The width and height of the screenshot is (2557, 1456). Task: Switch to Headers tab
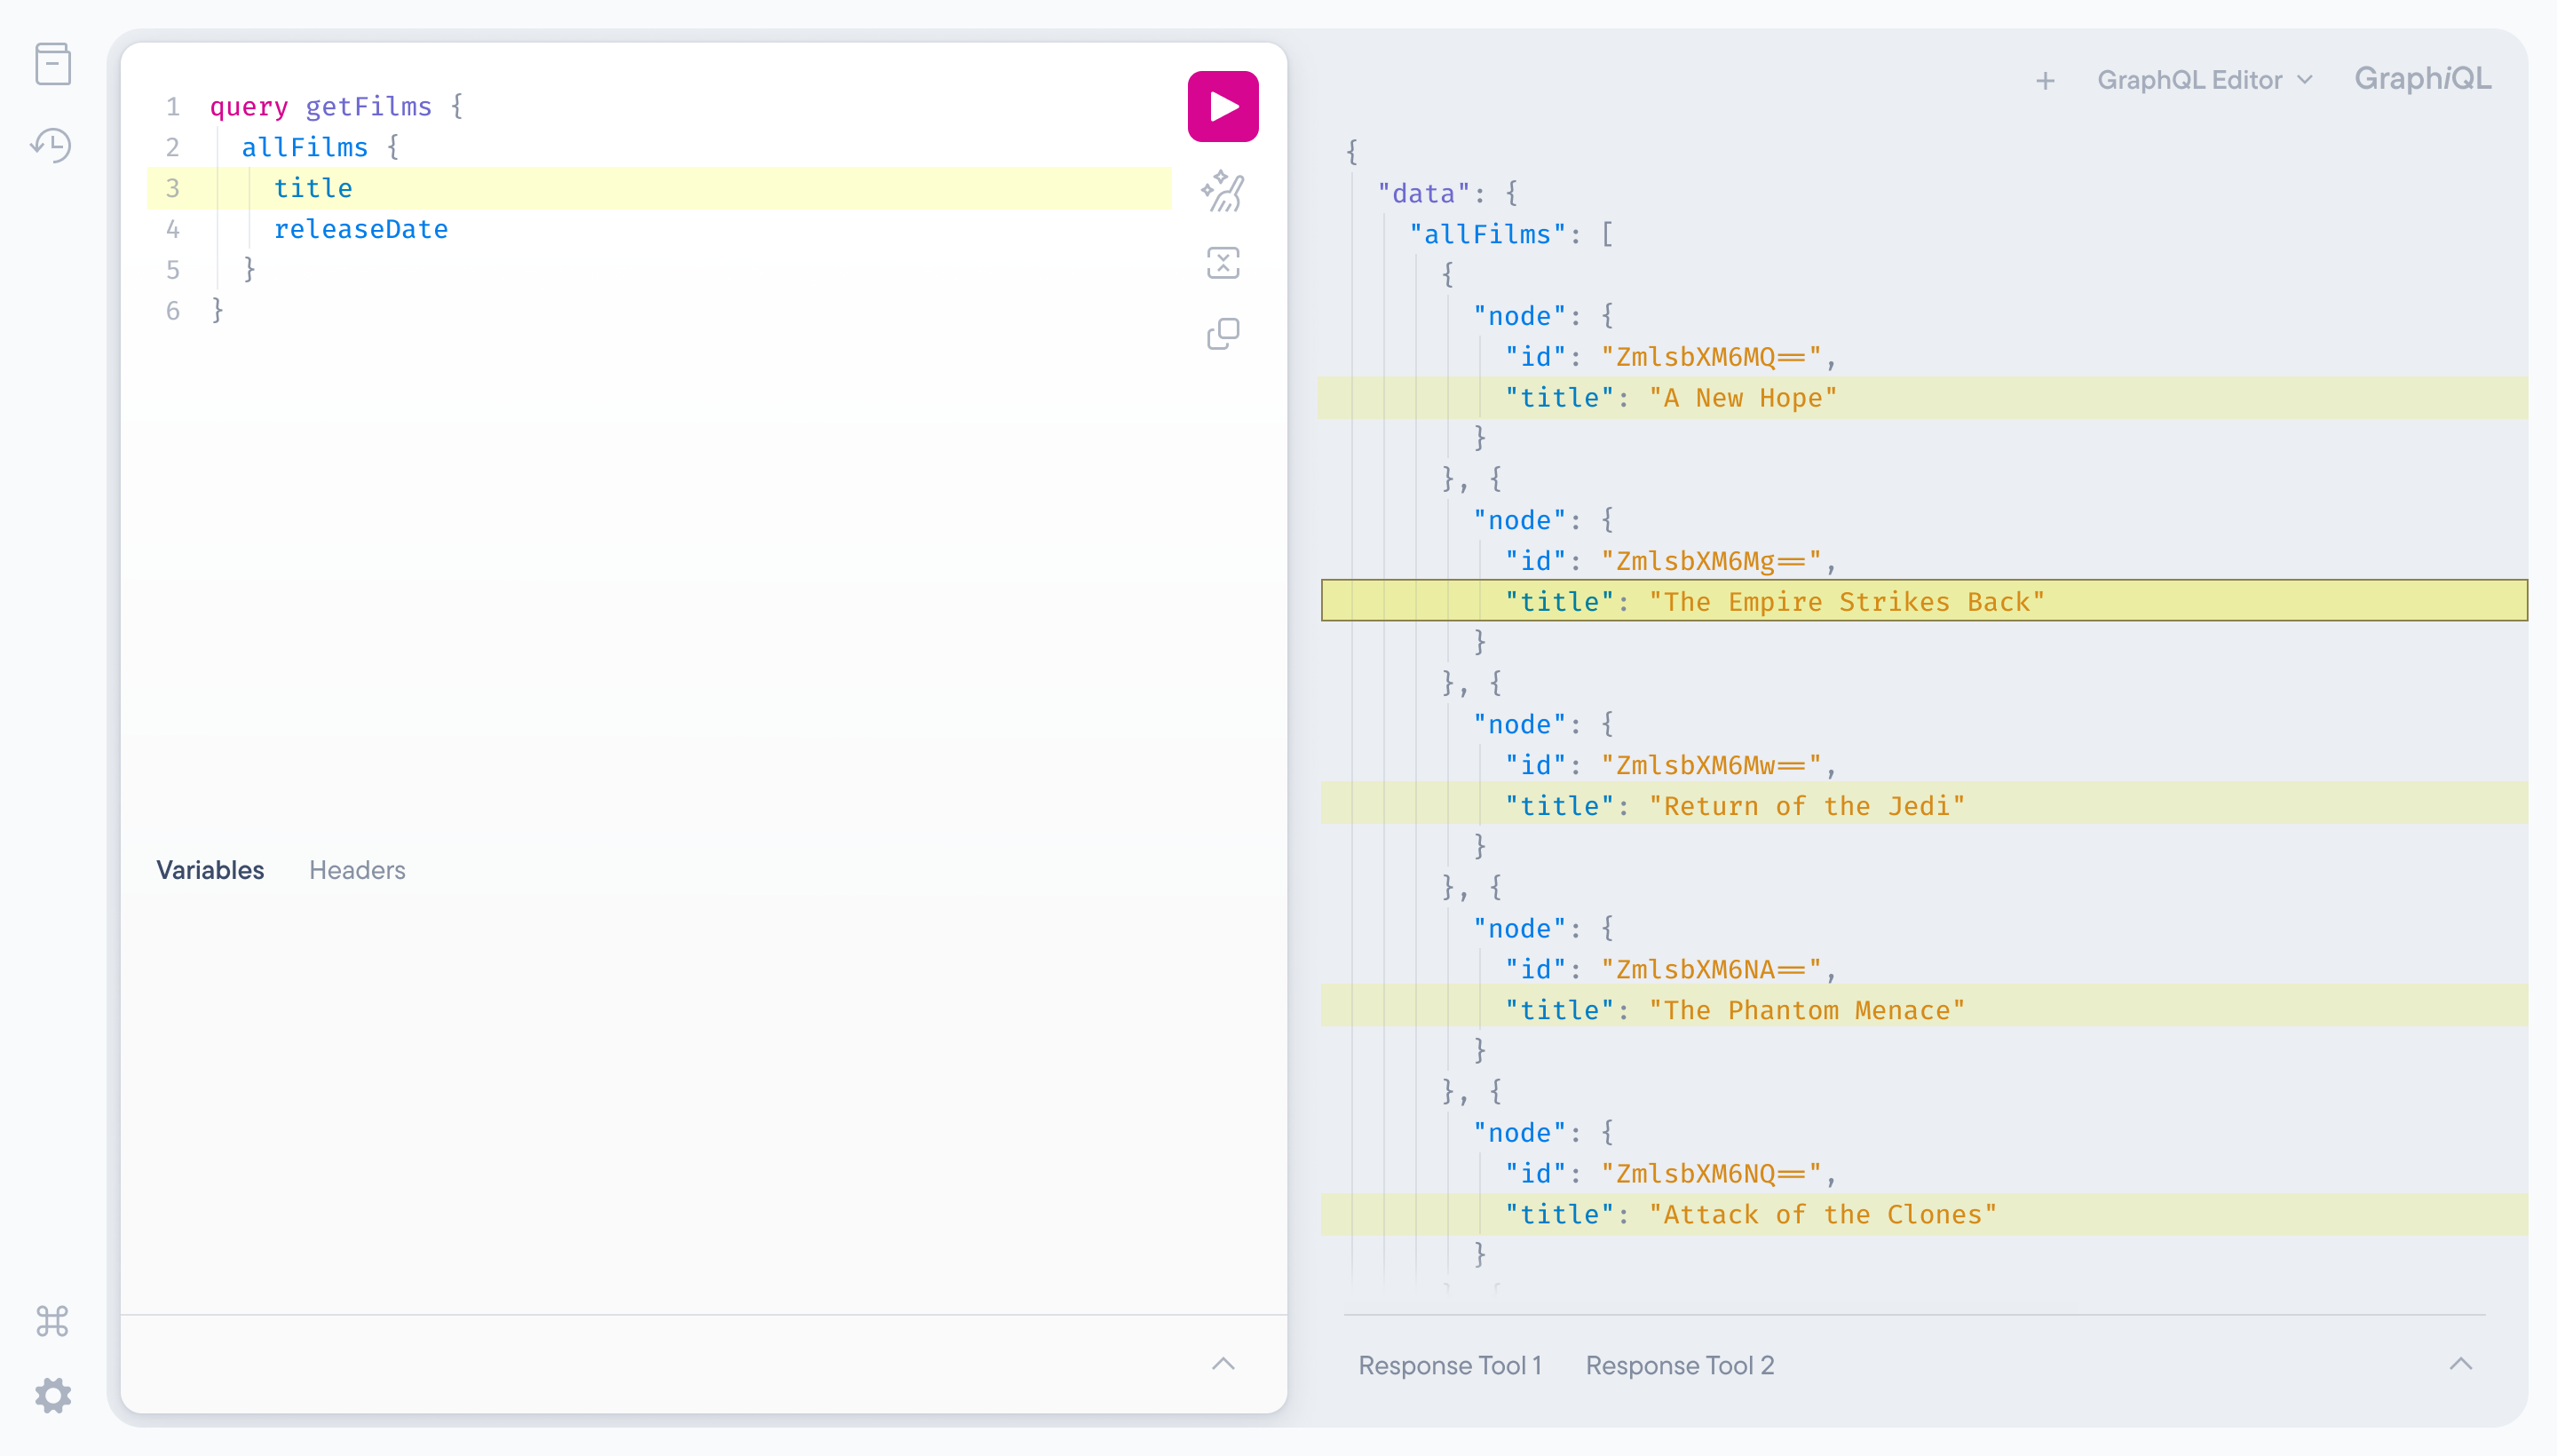pos(357,870)
